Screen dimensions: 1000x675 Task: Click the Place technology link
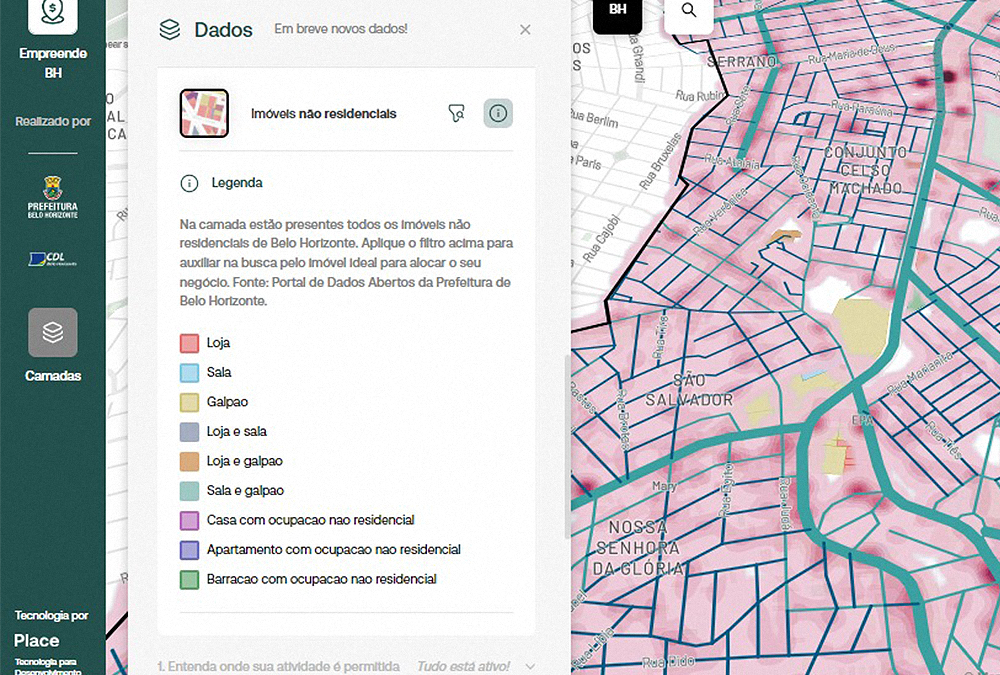pyautogui.click(x=37, y=640)
